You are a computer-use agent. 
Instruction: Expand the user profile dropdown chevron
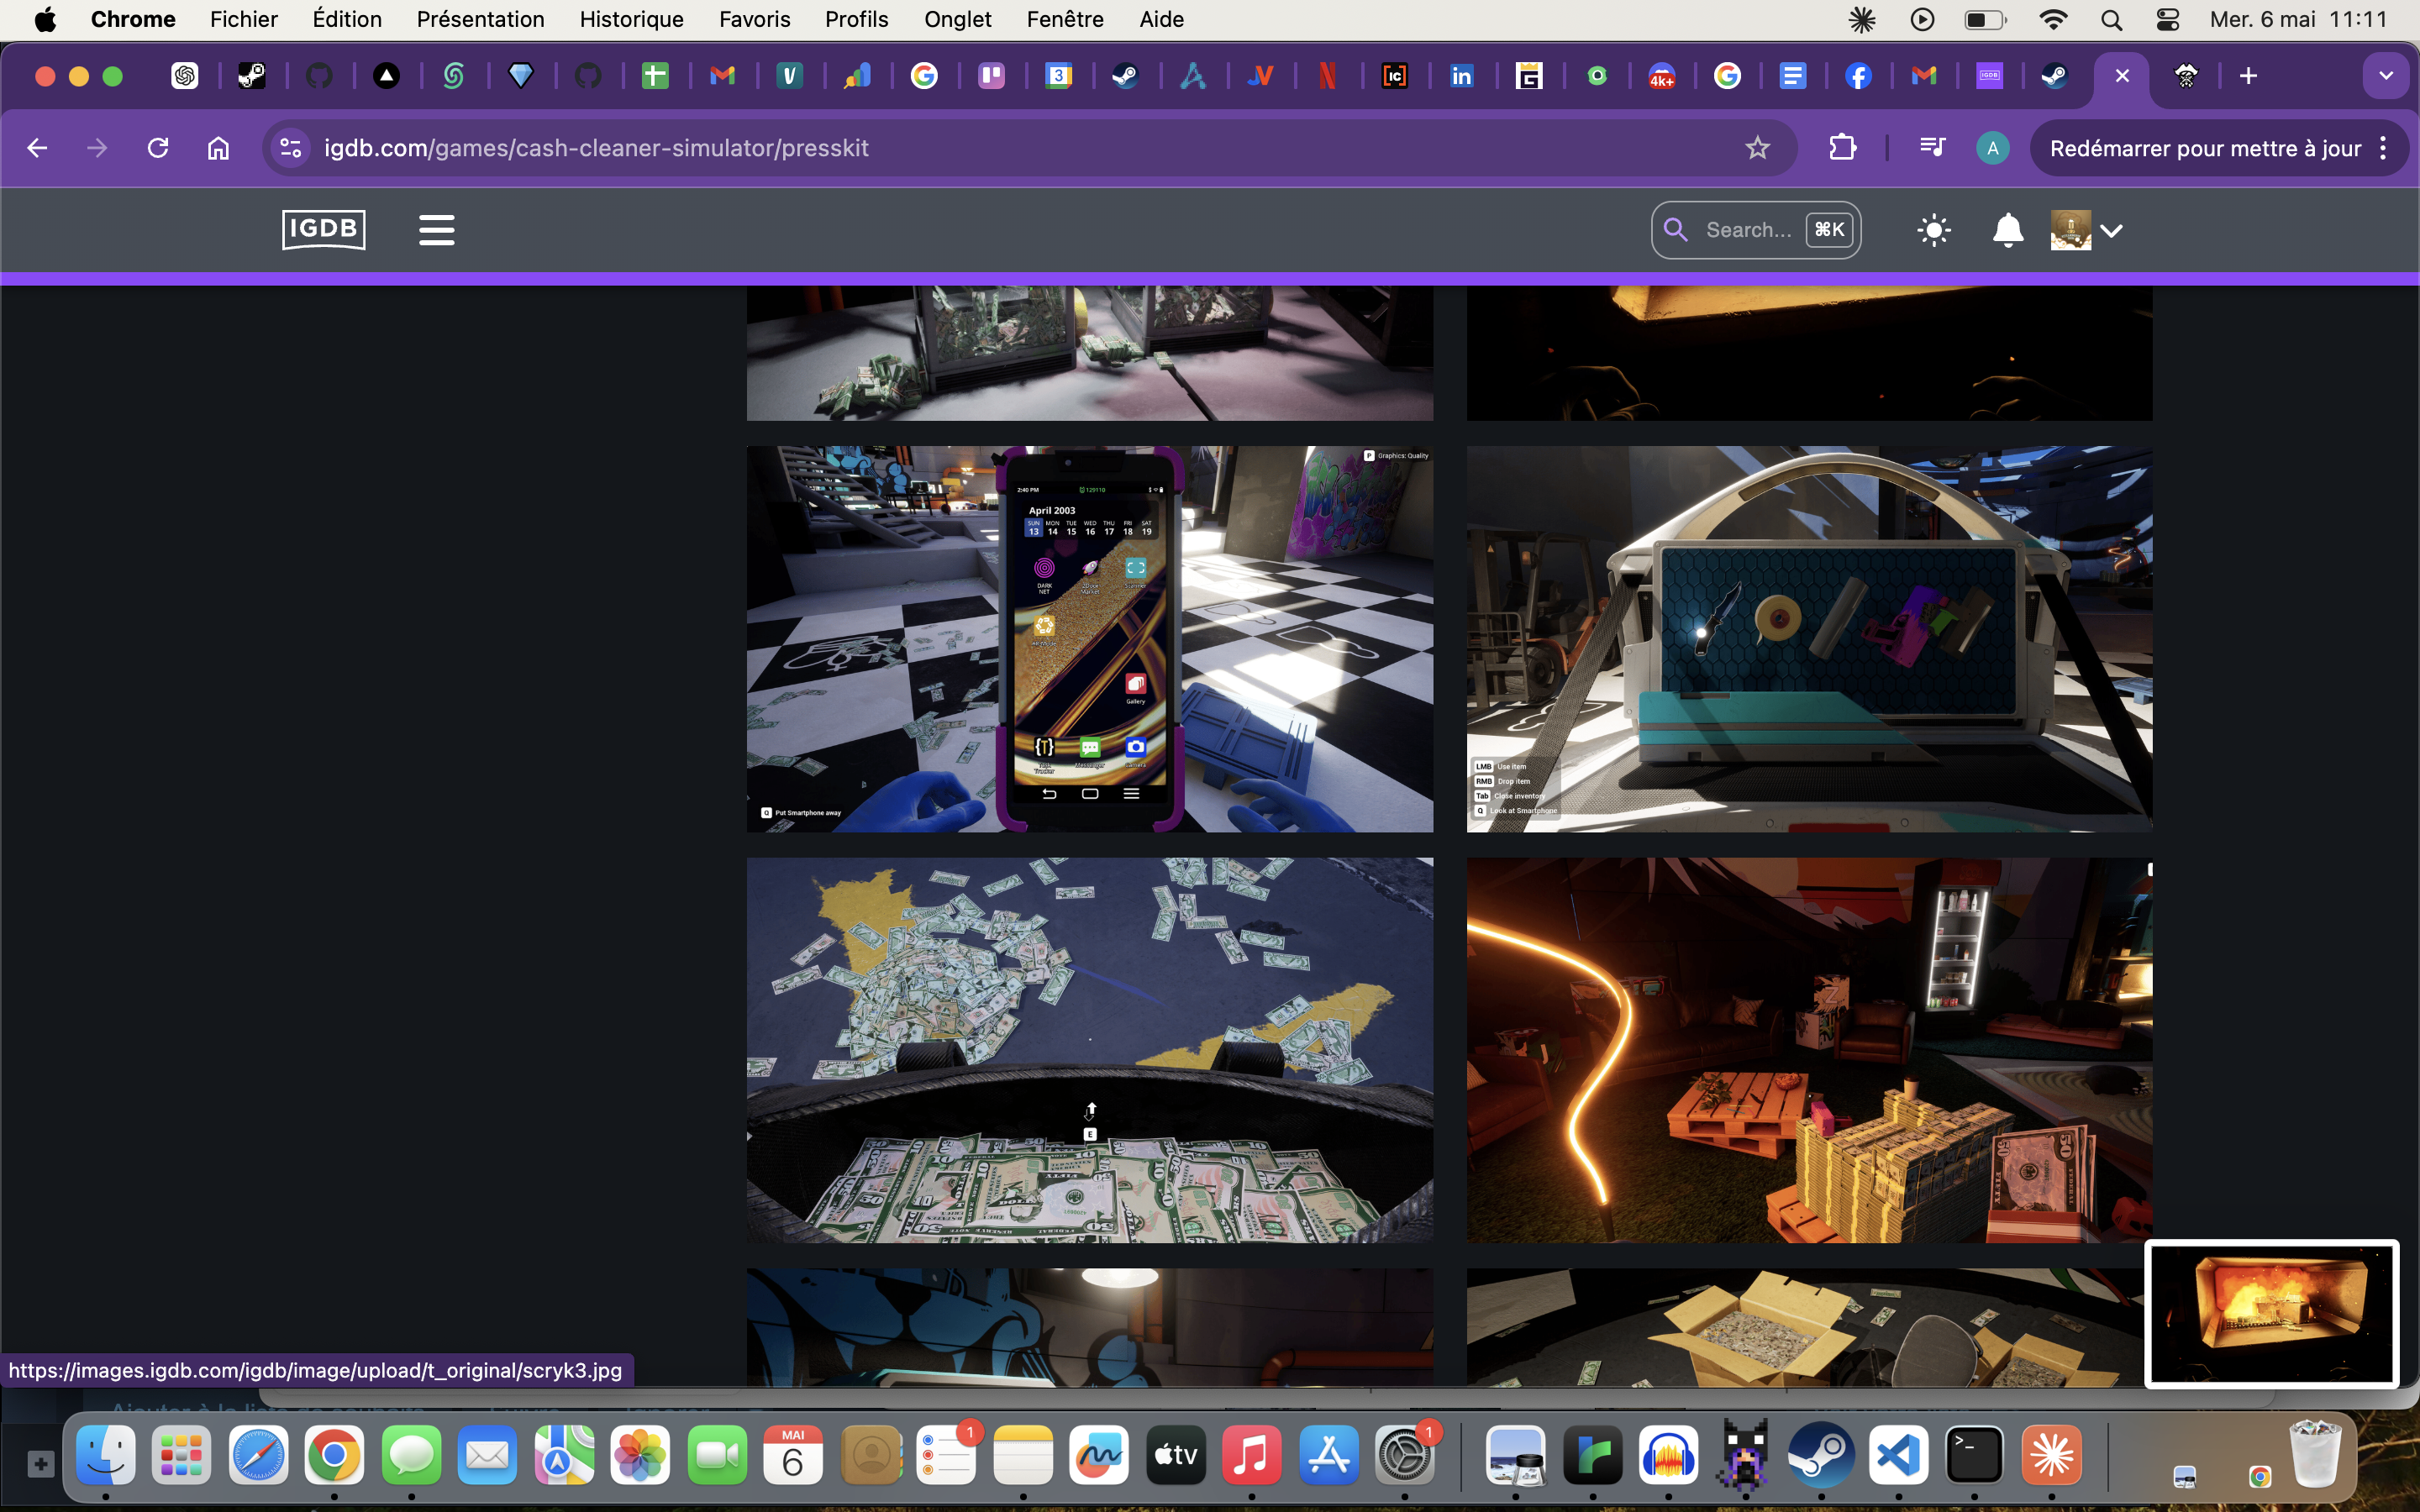(x=2112, y=231)
